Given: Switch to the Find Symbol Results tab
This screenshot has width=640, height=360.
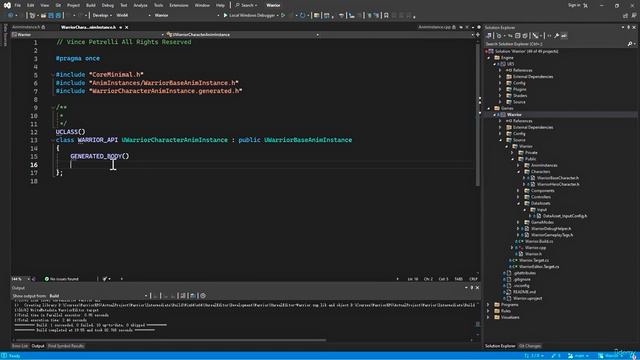Looking at the screenshot, I should [x=66, y=346].
